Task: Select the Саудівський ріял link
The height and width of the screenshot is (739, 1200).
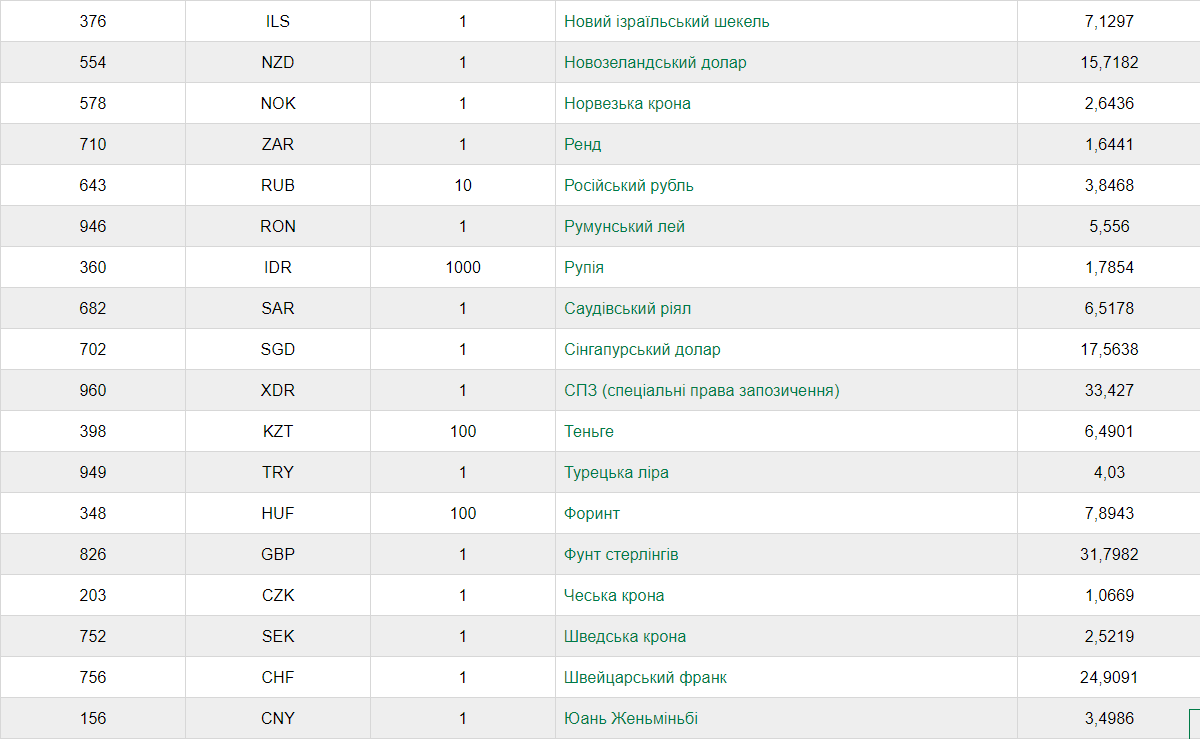Action: [x=627, y=308]
